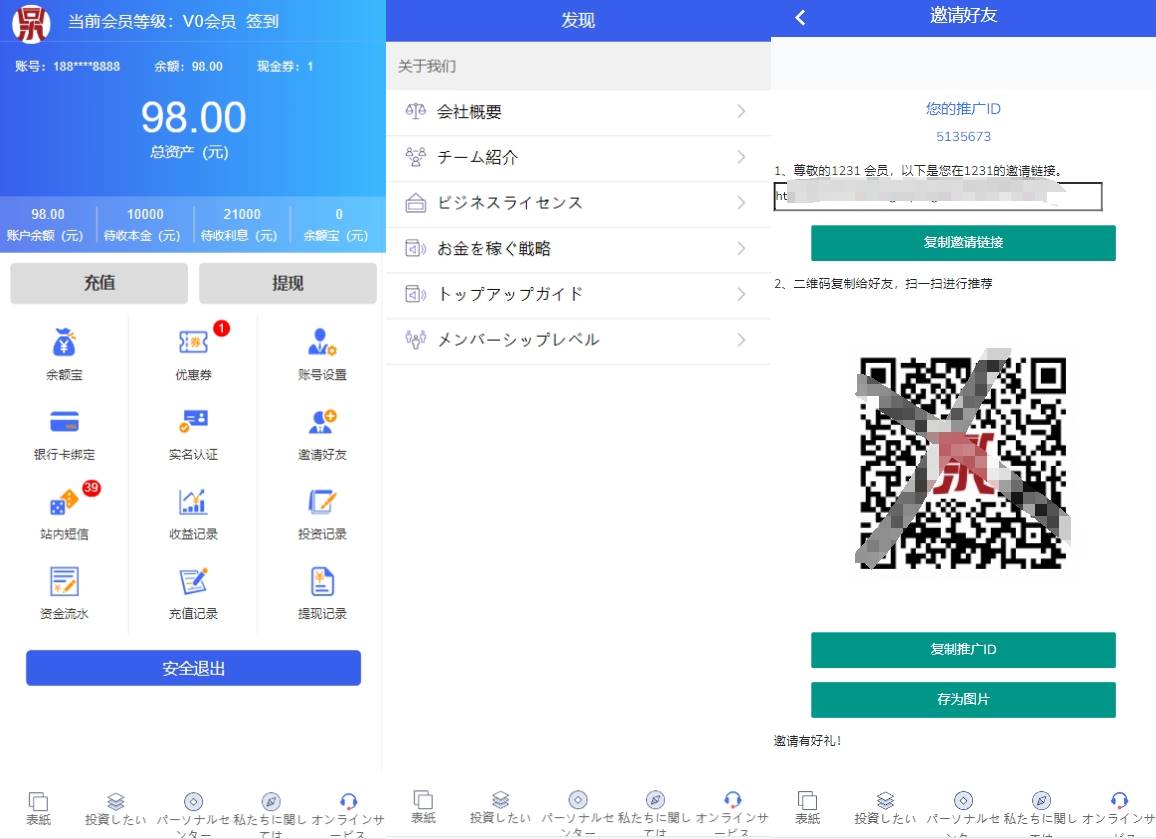
Task: Tap 表紙 tab in 邀请好友 screen
Action: [x=808, y=809]
